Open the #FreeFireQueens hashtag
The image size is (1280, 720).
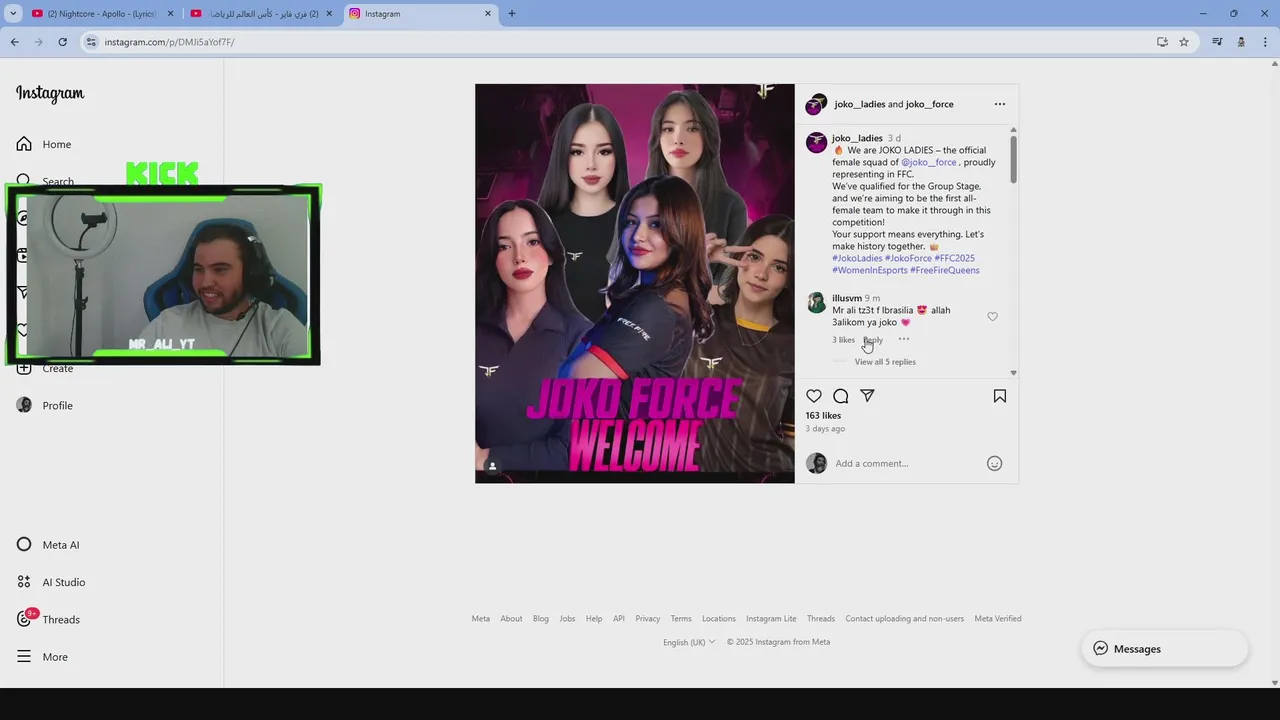[945, 270]
